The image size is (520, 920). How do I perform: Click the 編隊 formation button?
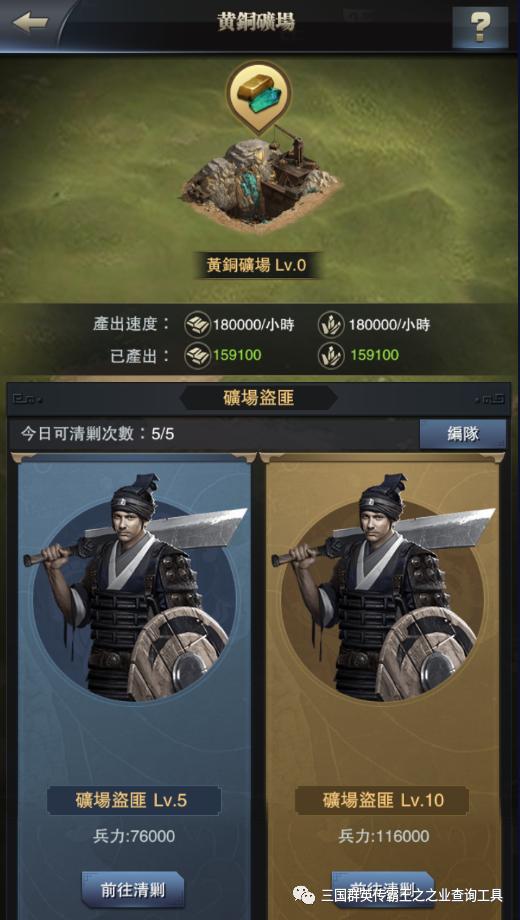[462, 434]
